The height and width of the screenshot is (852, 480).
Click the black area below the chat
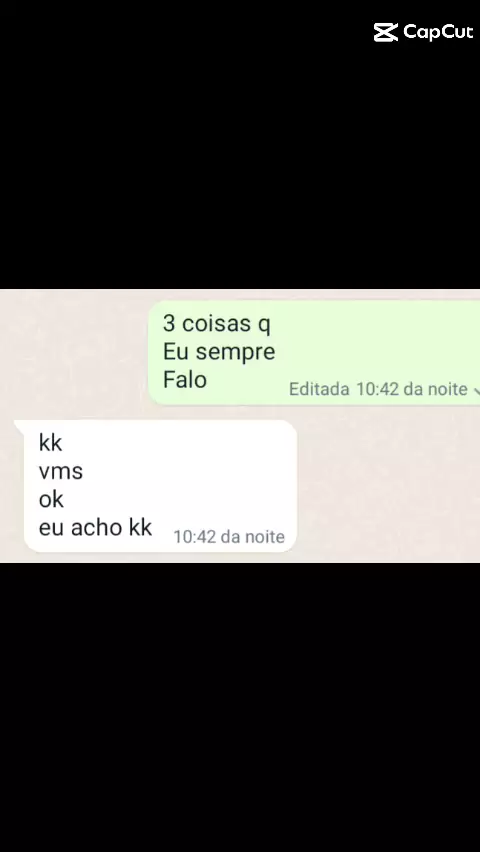click(240, 706)
